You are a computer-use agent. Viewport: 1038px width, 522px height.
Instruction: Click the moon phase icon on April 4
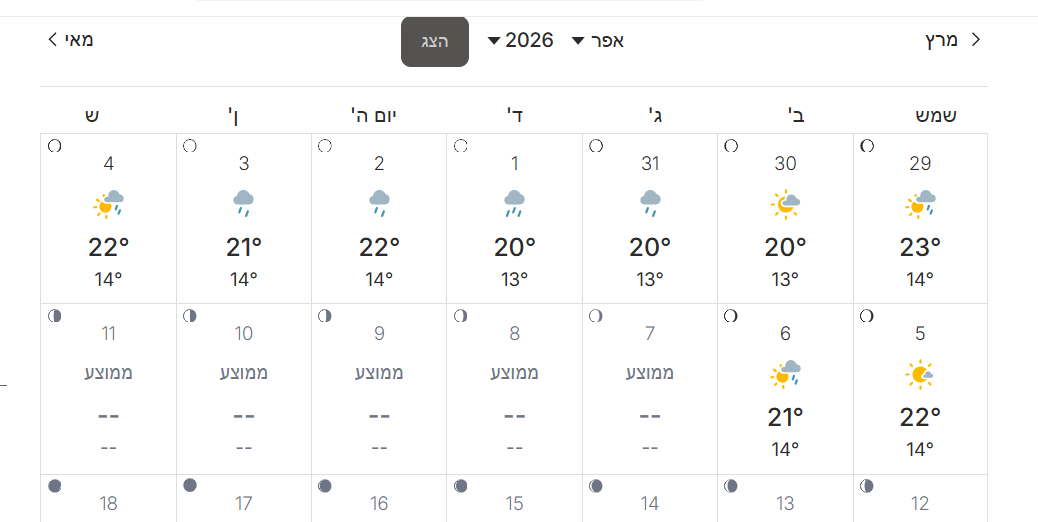(x=54, y=146)
